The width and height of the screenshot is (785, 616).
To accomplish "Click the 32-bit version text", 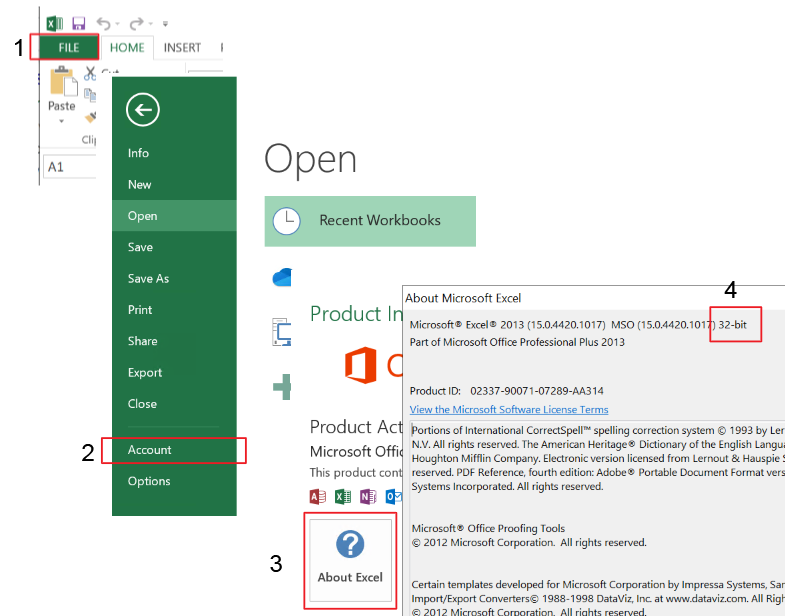I will [732, 325].
